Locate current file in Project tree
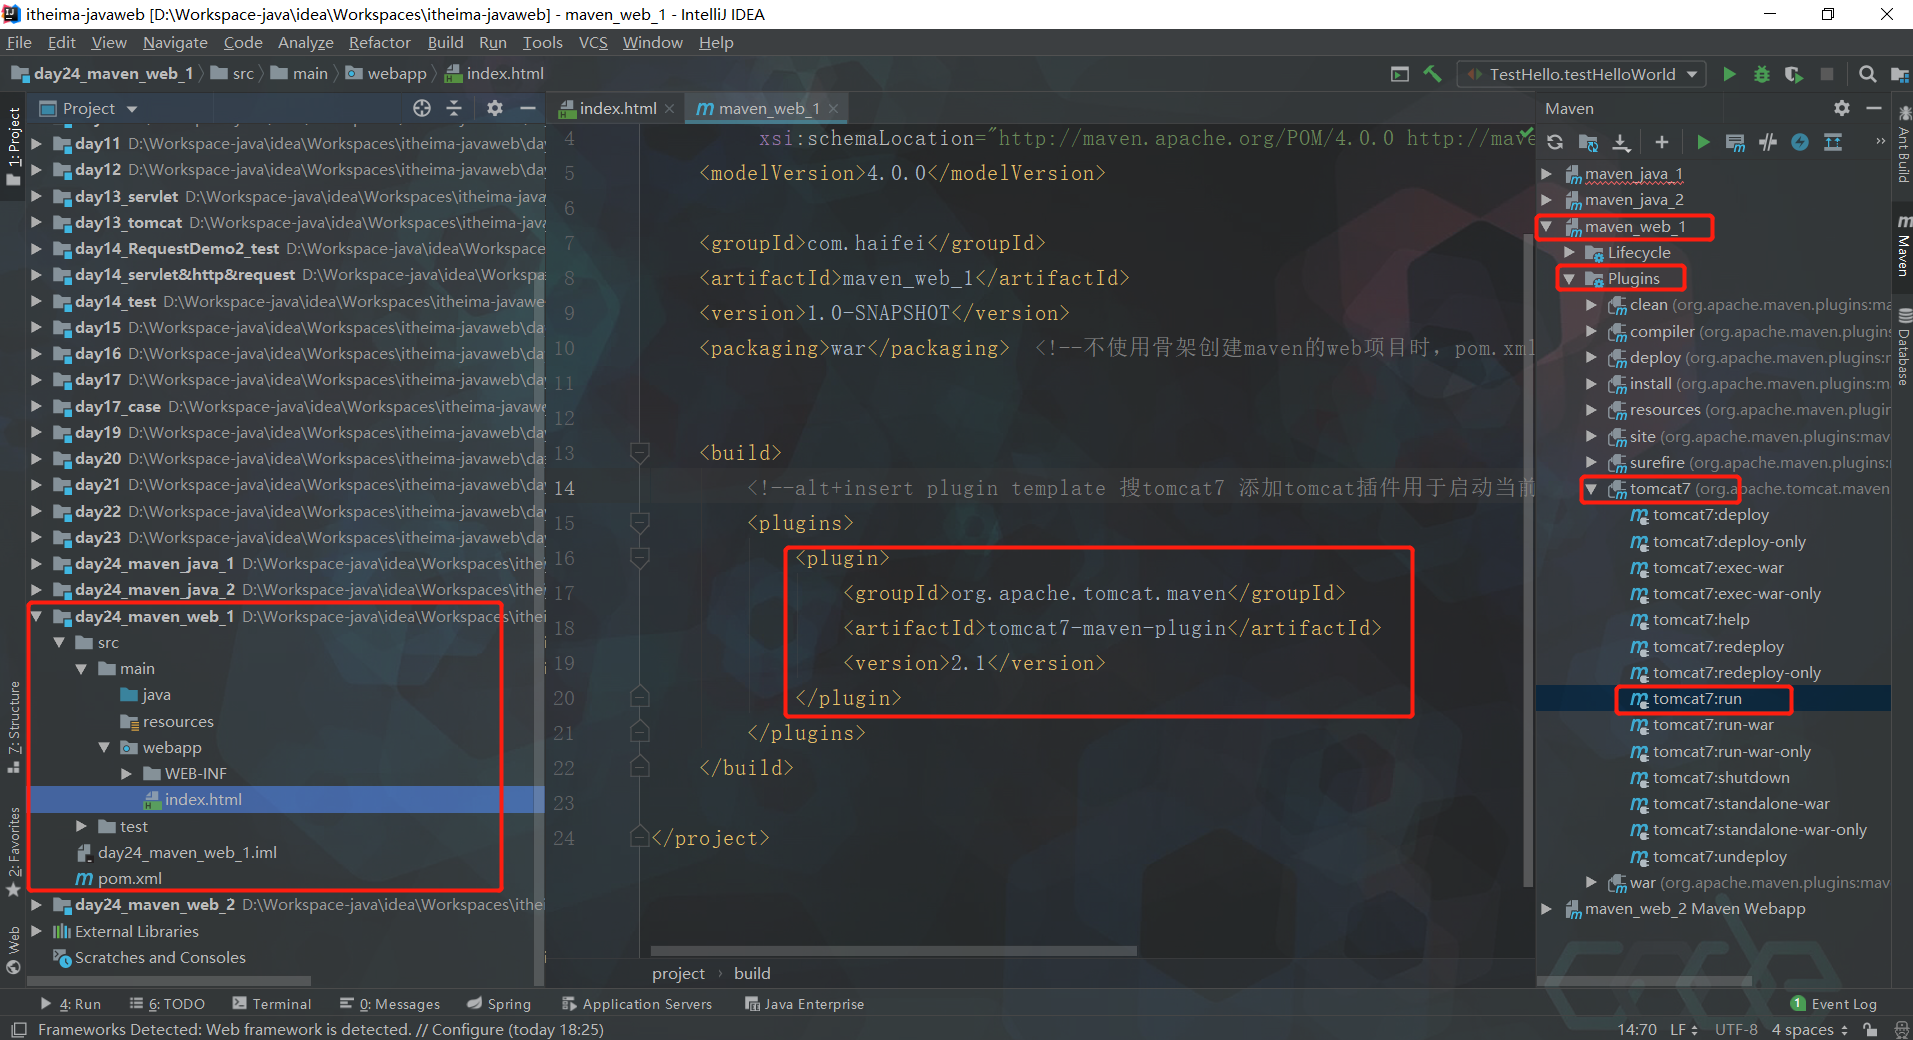The image size is (1913, 1040). click(x=422, y=108)
